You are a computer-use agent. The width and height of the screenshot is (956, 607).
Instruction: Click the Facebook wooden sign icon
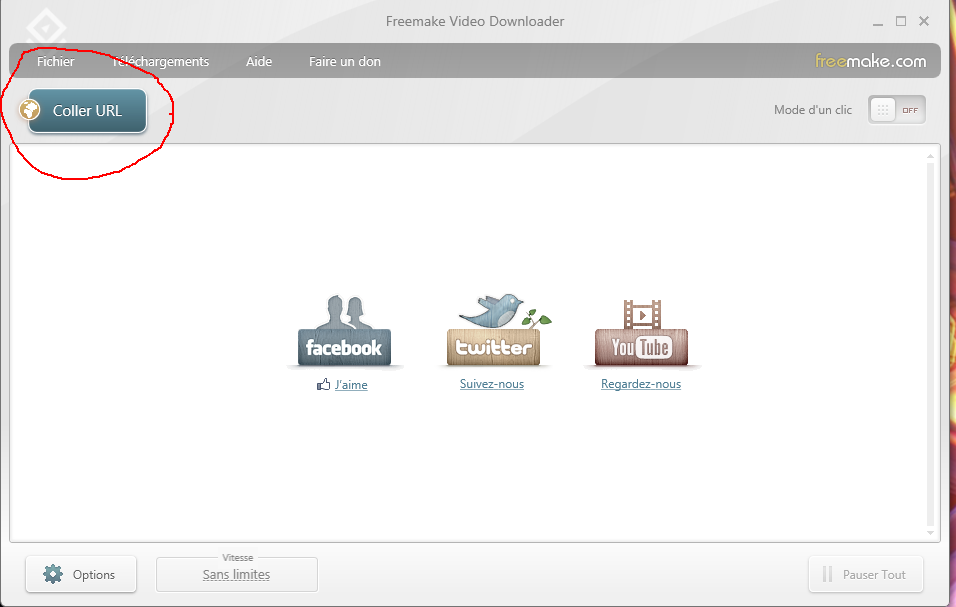[344, 331]
